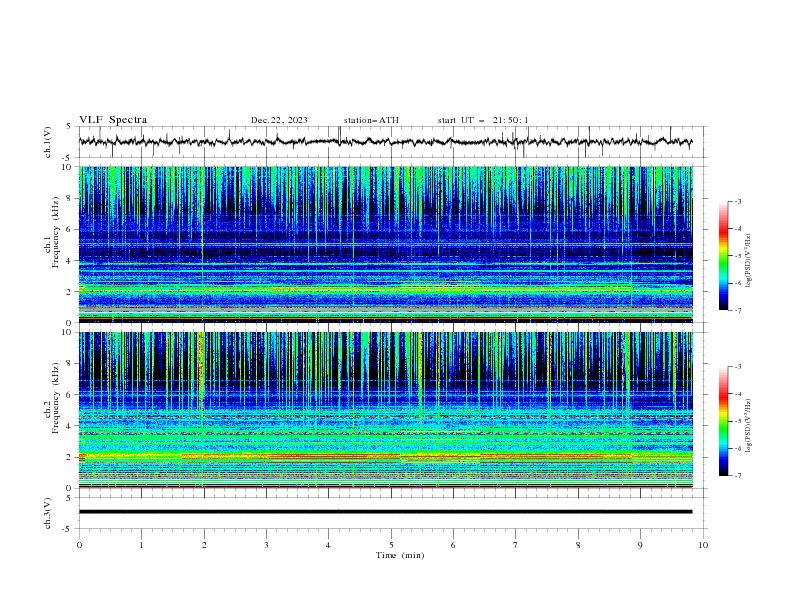This screenshot has width=792, height=612.
Task: Click the lower PSD color bar
Action: coord(723,421)
